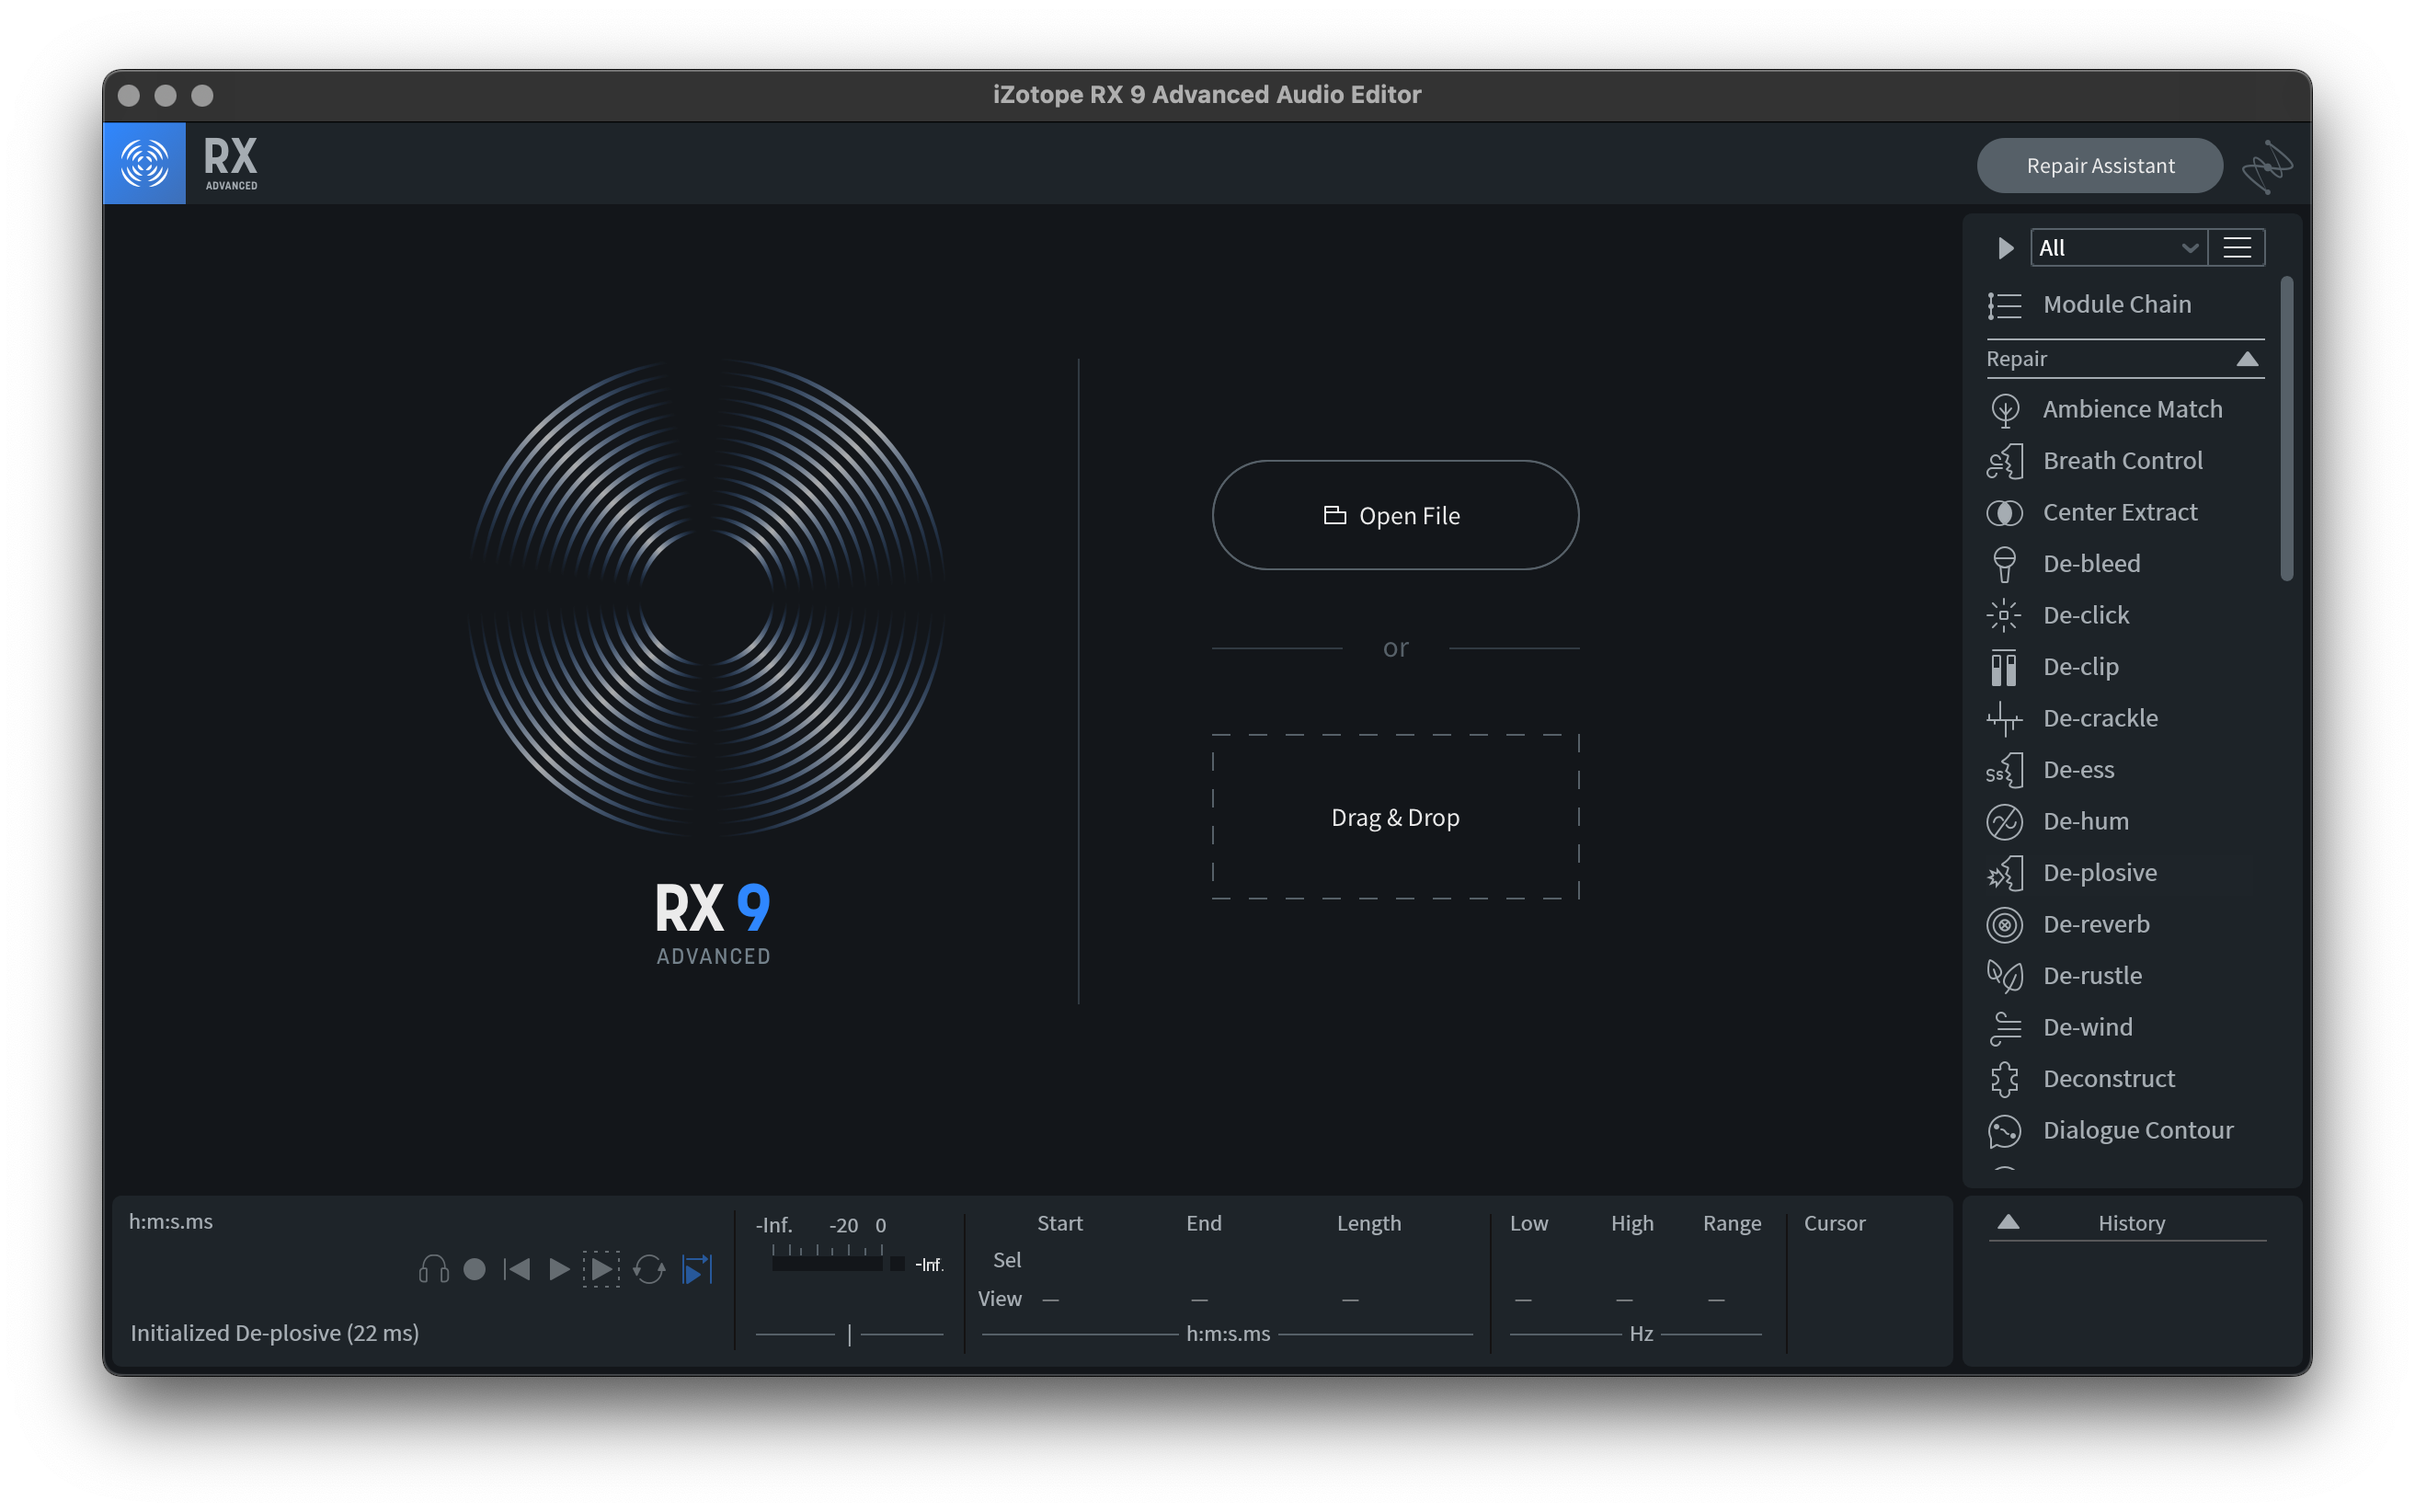Open the Breath Control module
2415x1512 pixels.
click(2122, 460)
